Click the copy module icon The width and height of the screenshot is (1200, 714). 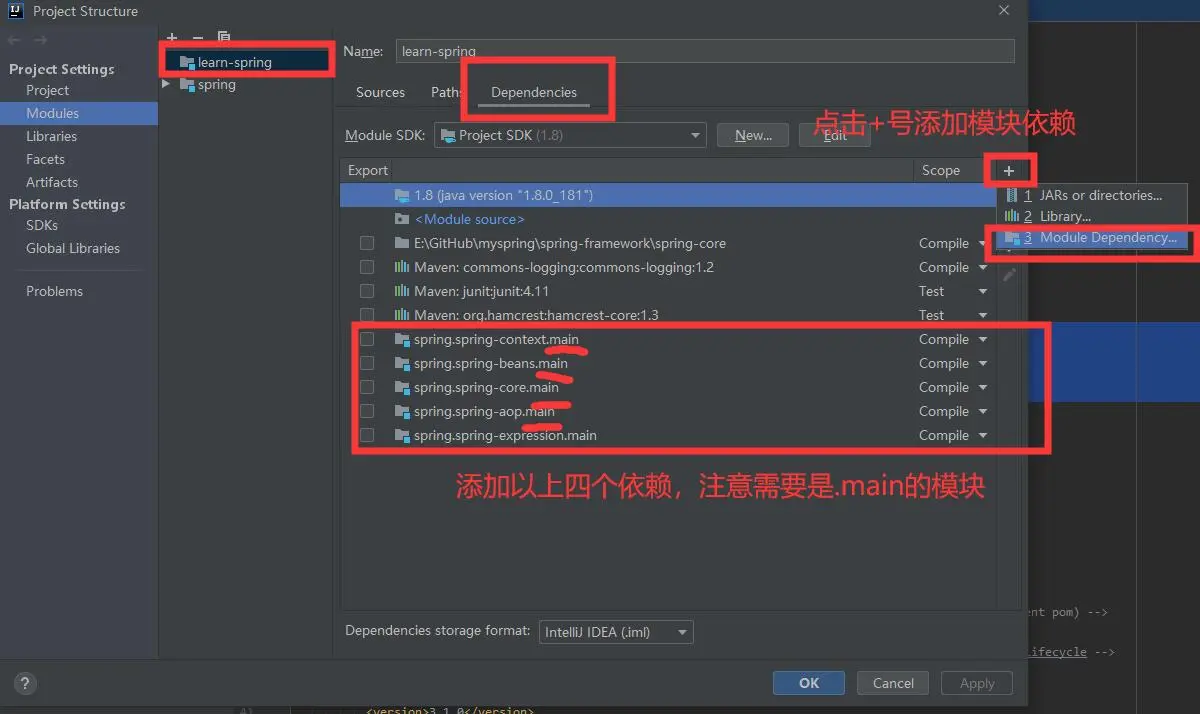pos(224,37)
